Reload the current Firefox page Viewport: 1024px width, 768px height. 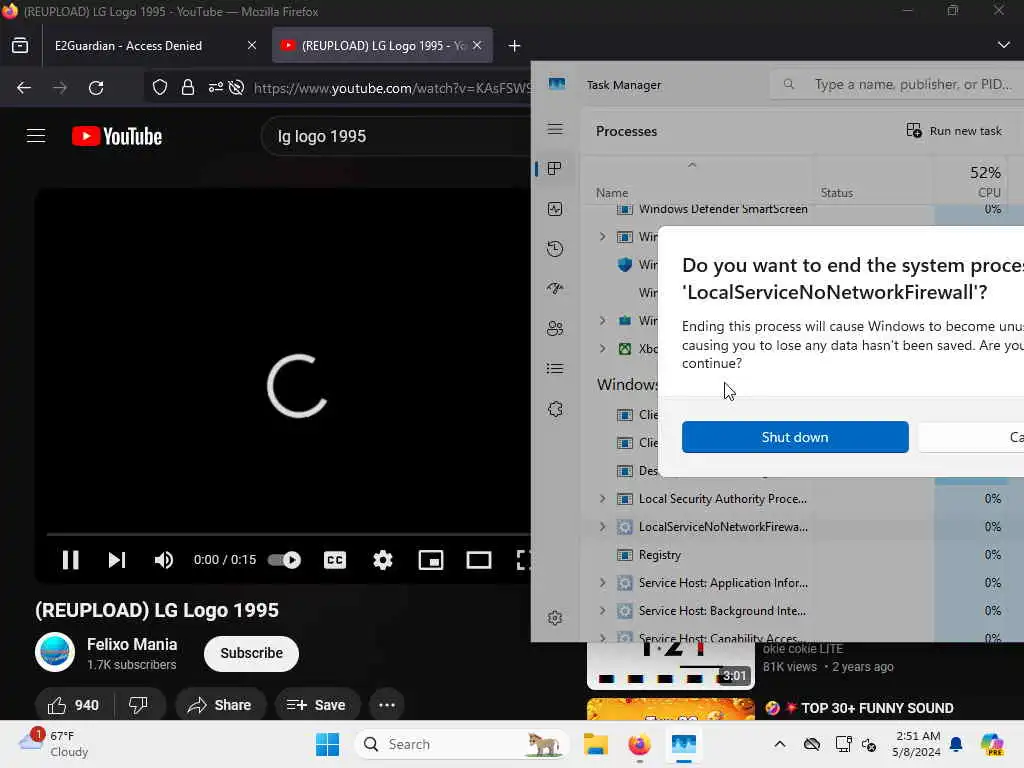point(96,88)
